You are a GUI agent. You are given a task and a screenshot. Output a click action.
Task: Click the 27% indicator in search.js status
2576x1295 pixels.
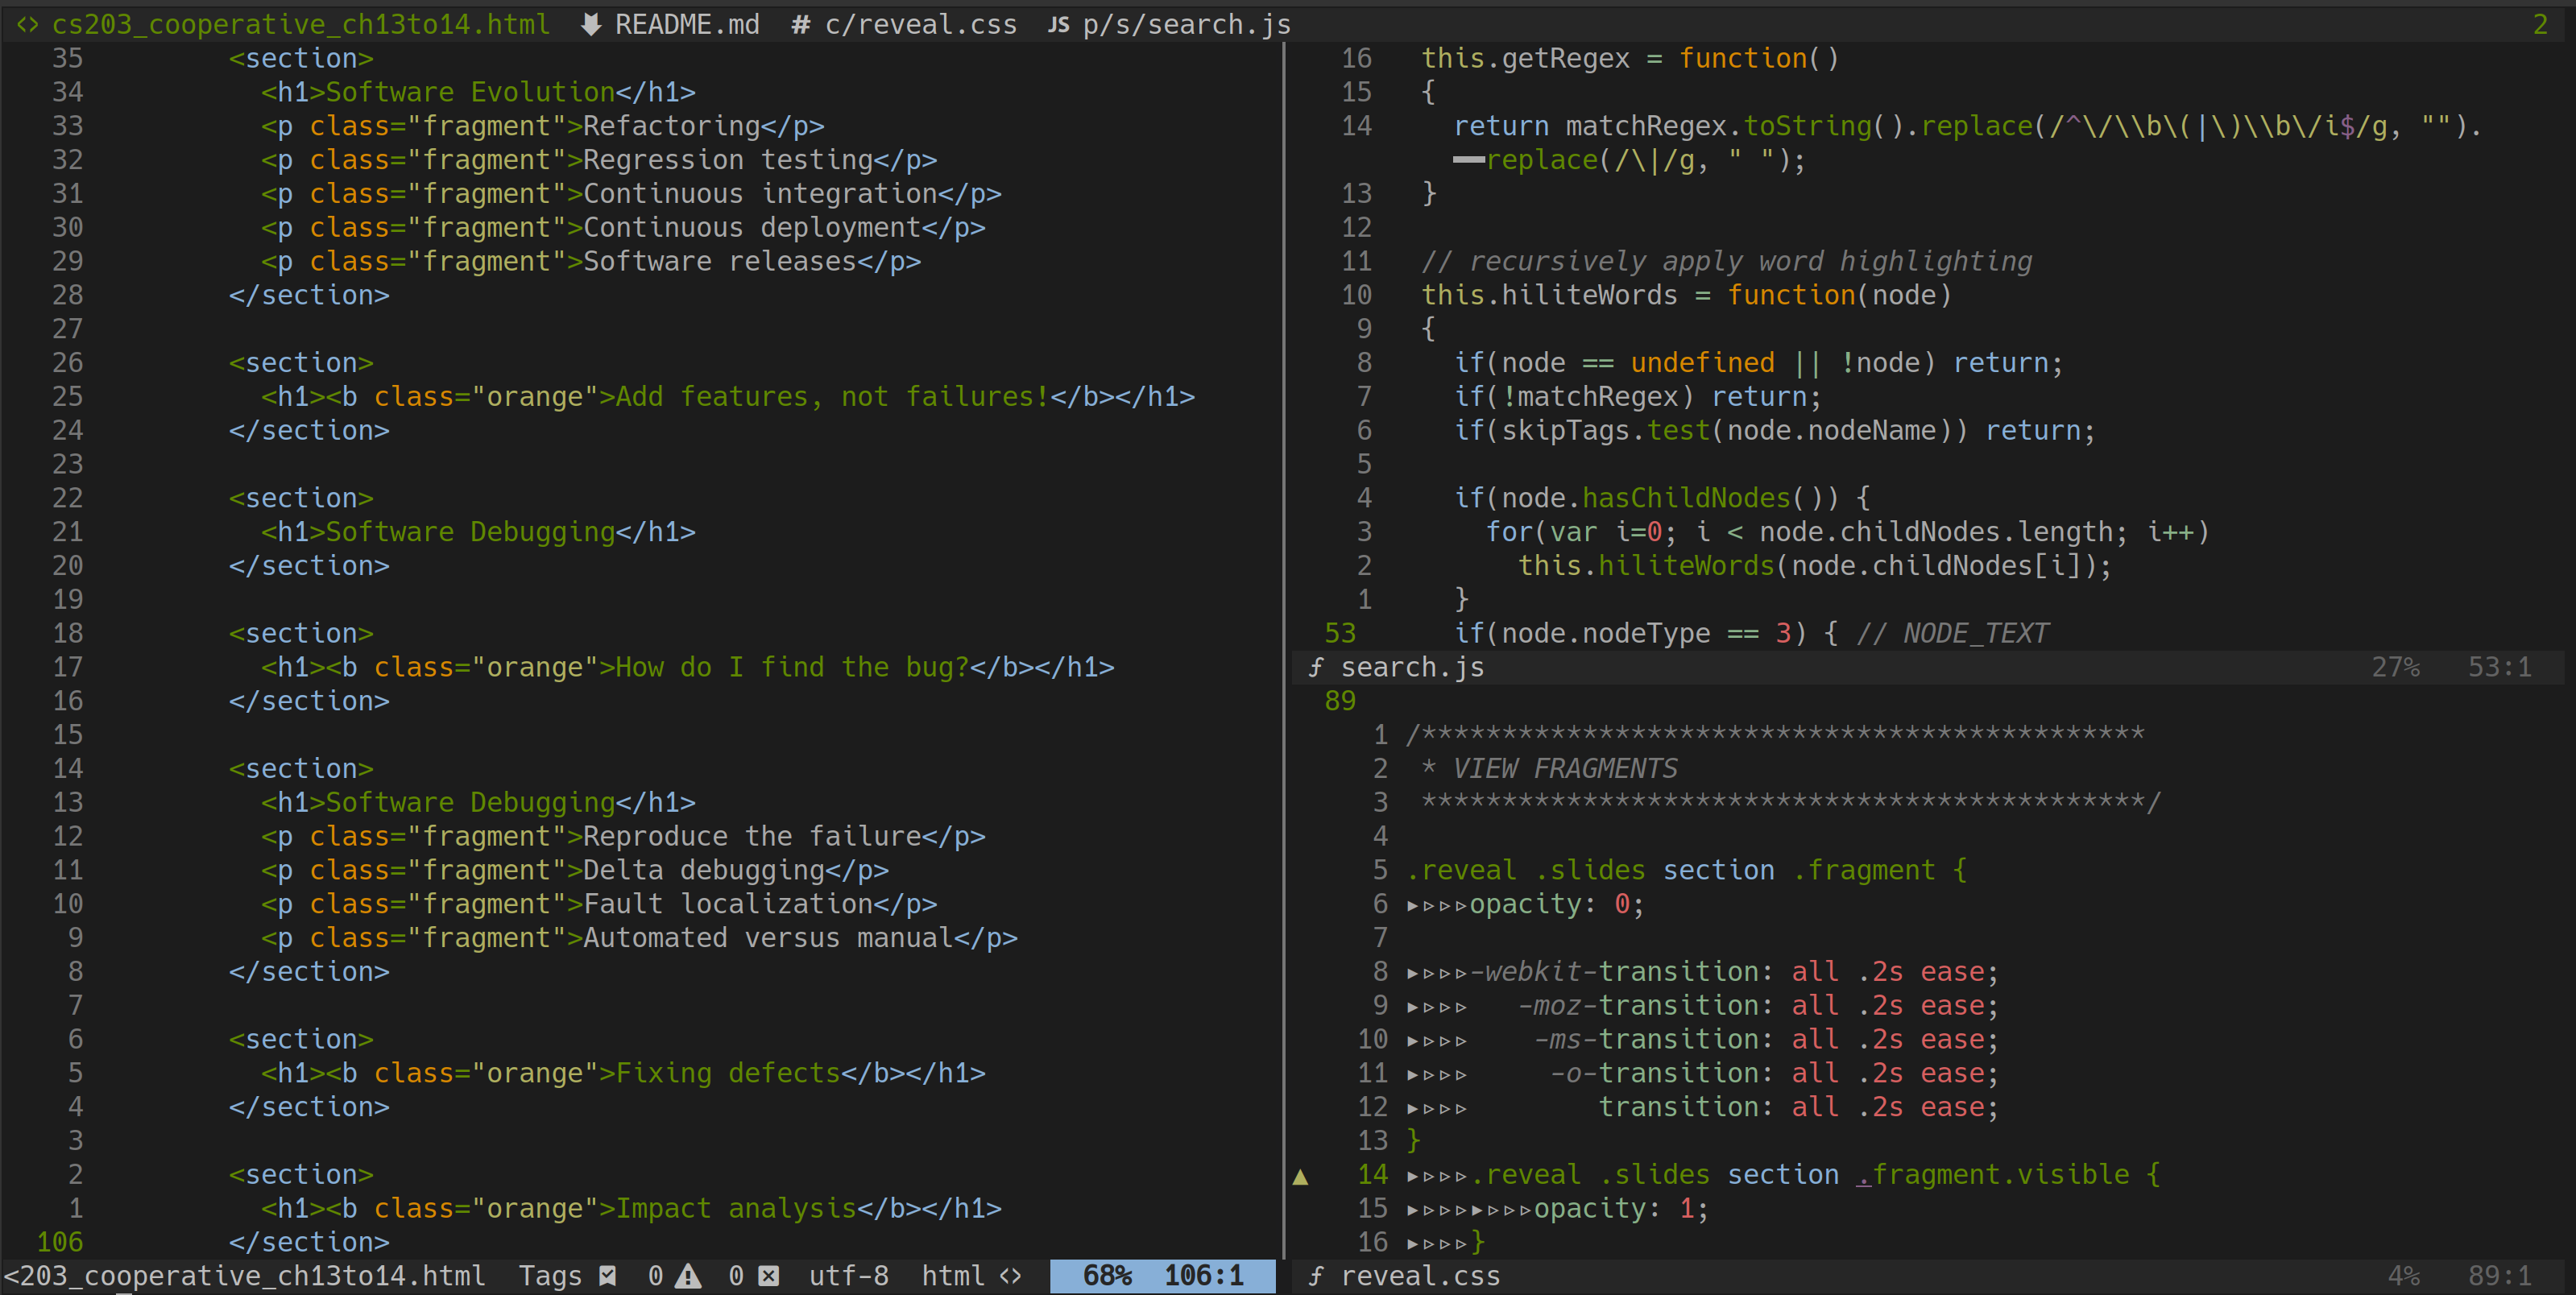(x=2395, y=667)
